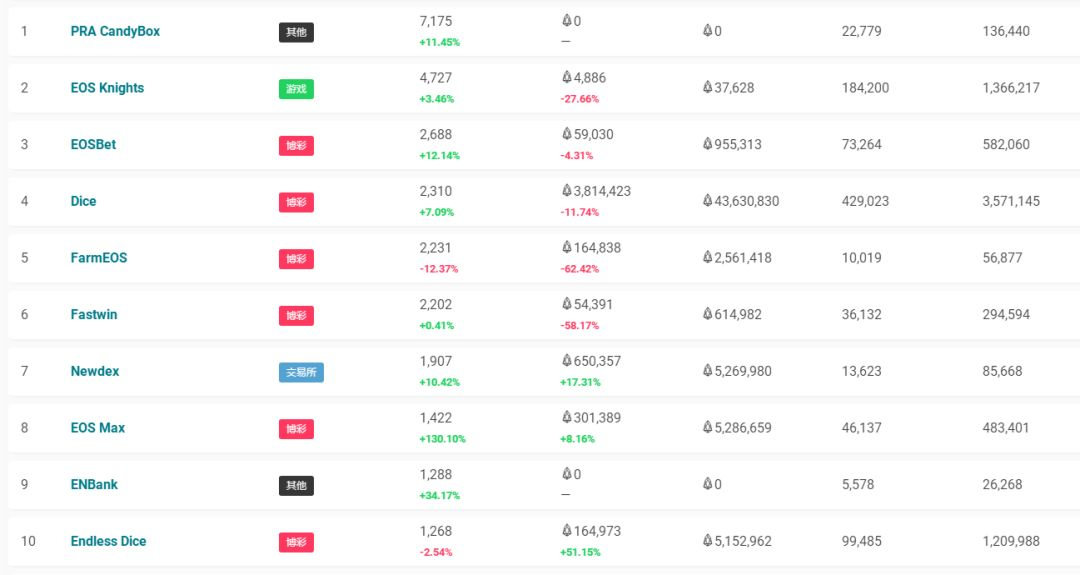The height and width of the screenshot is (575, 1080).
Task: Click the 其他 tag in the ENBank row
Action: [x=296, y=485]
